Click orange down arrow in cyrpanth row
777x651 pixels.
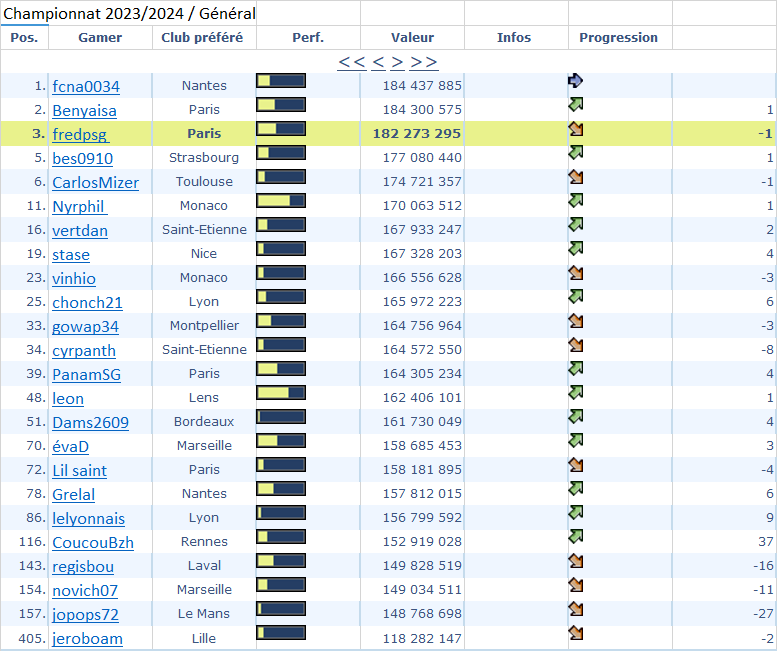pos(575,345)
